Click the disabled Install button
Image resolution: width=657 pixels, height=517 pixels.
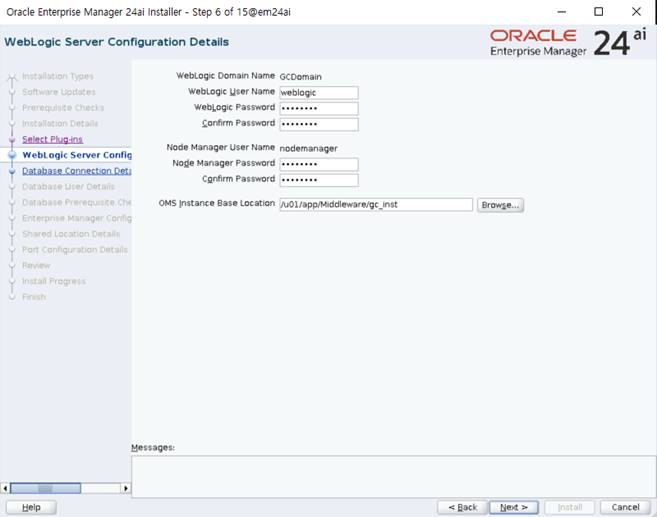[x=569, y=507]
